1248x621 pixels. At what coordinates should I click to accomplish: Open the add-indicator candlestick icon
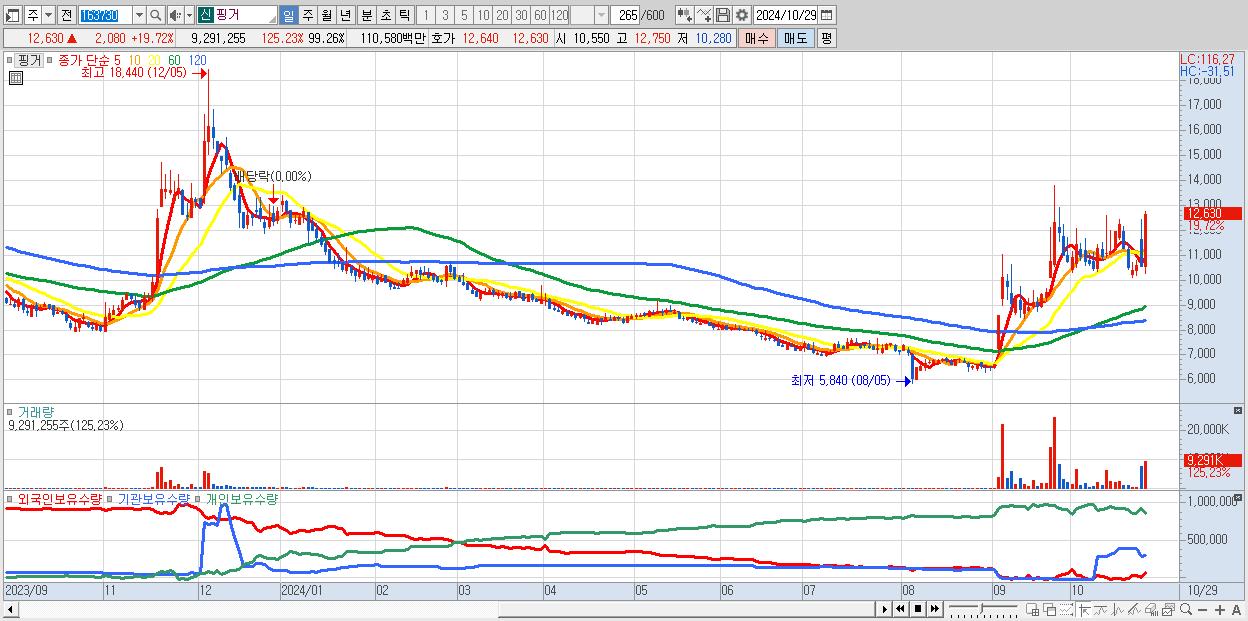[685, 15]
